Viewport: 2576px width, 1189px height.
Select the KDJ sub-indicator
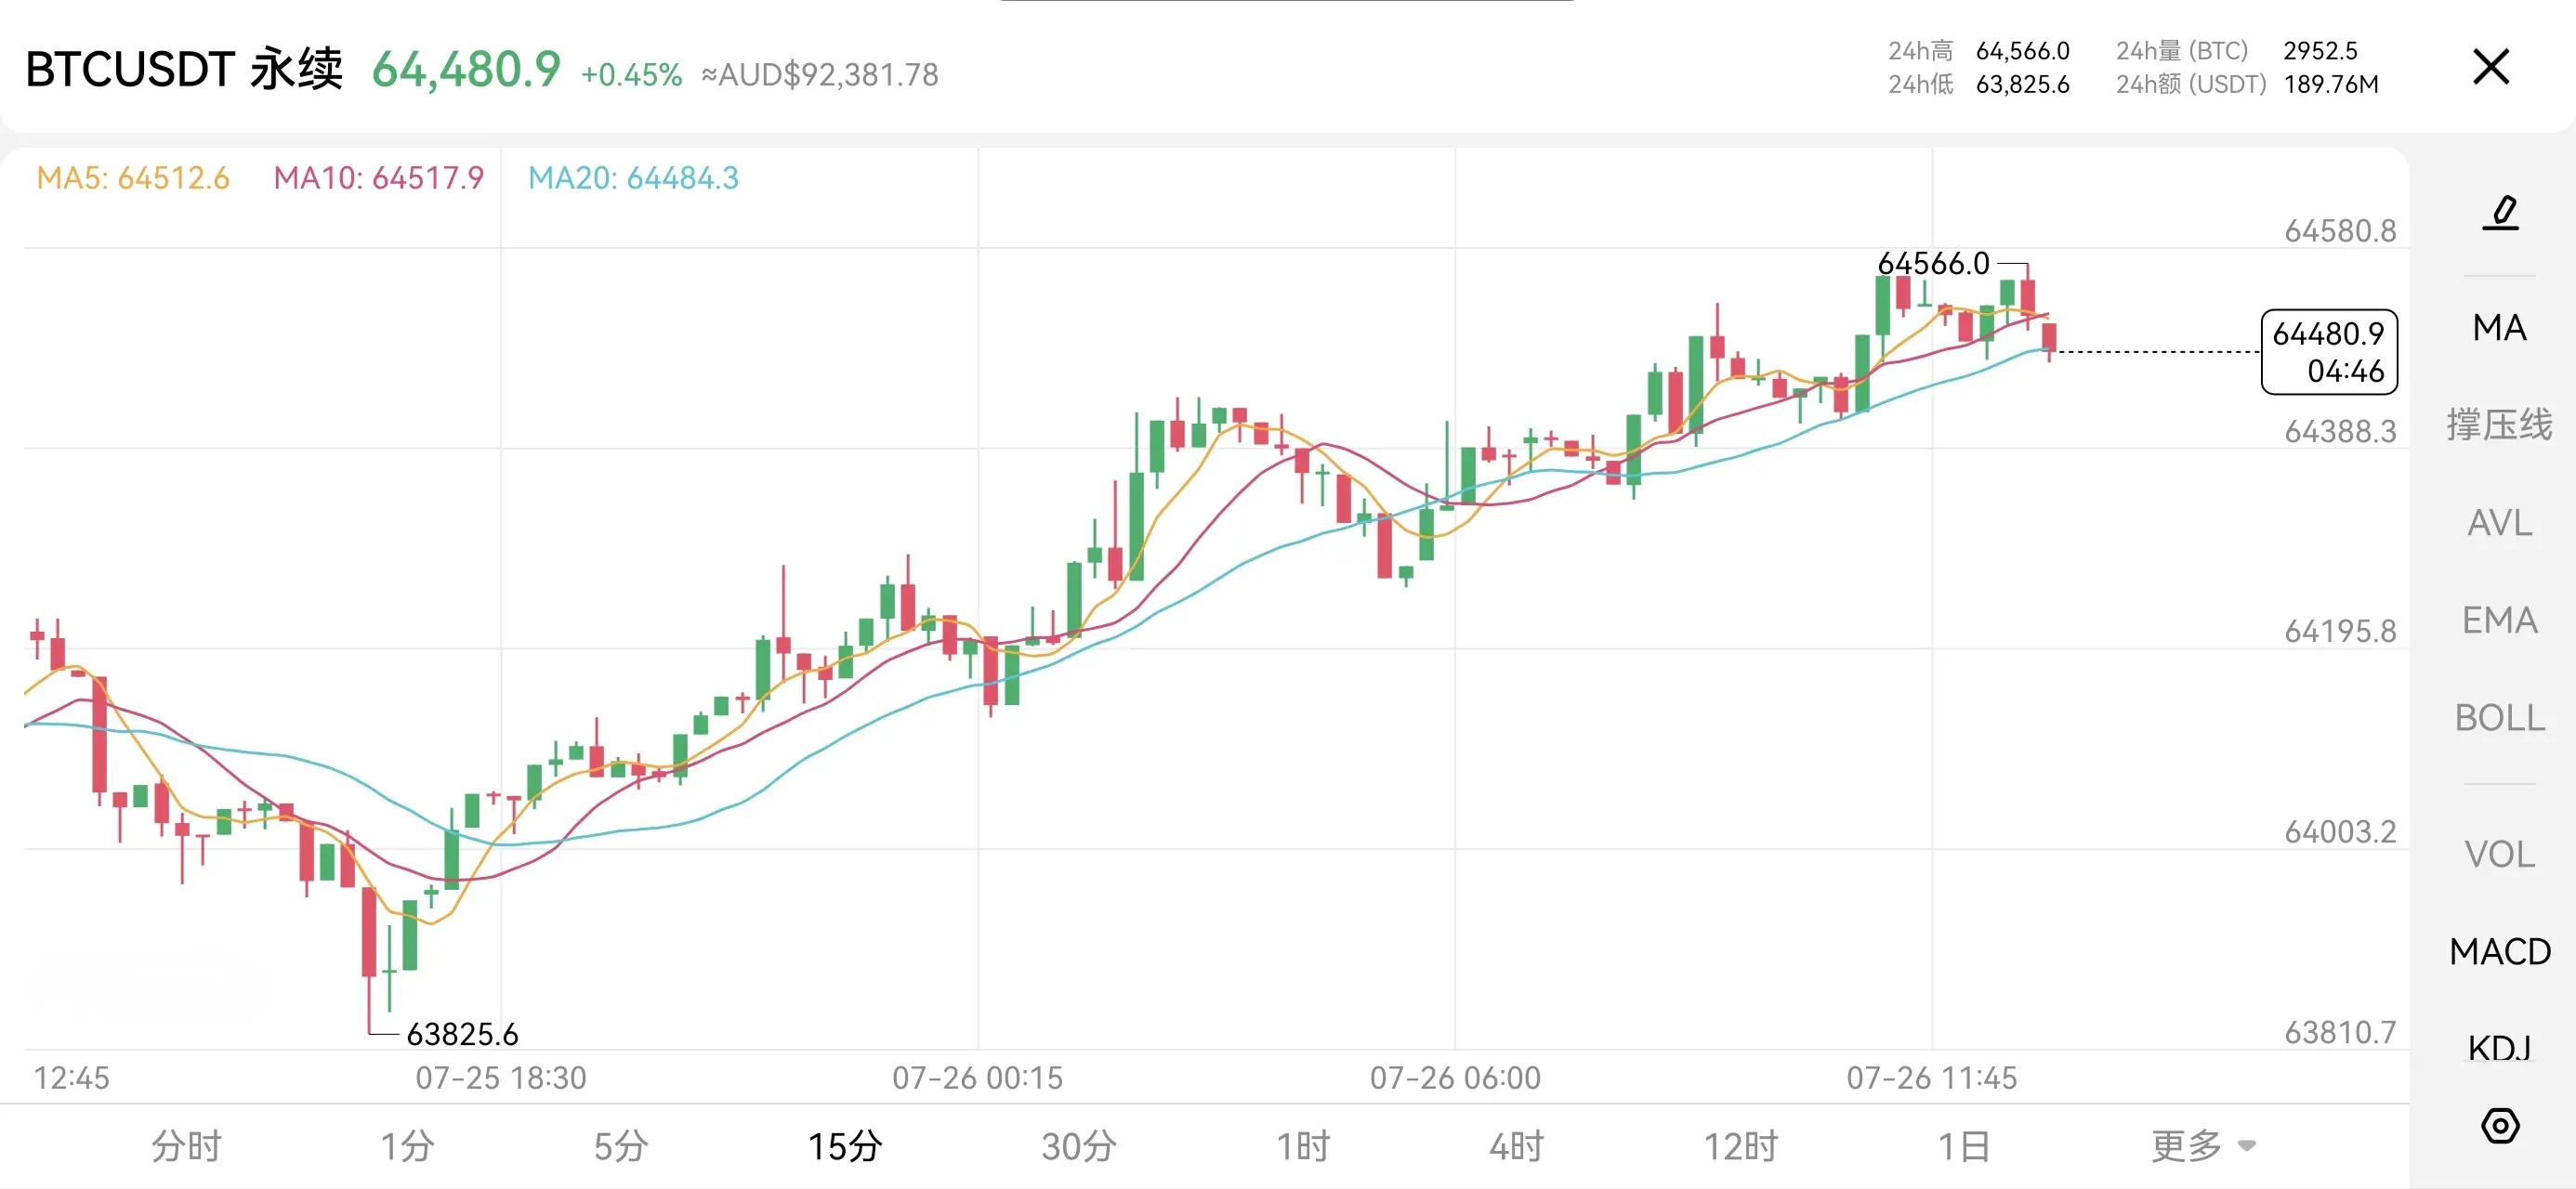click(2499, 1047)
